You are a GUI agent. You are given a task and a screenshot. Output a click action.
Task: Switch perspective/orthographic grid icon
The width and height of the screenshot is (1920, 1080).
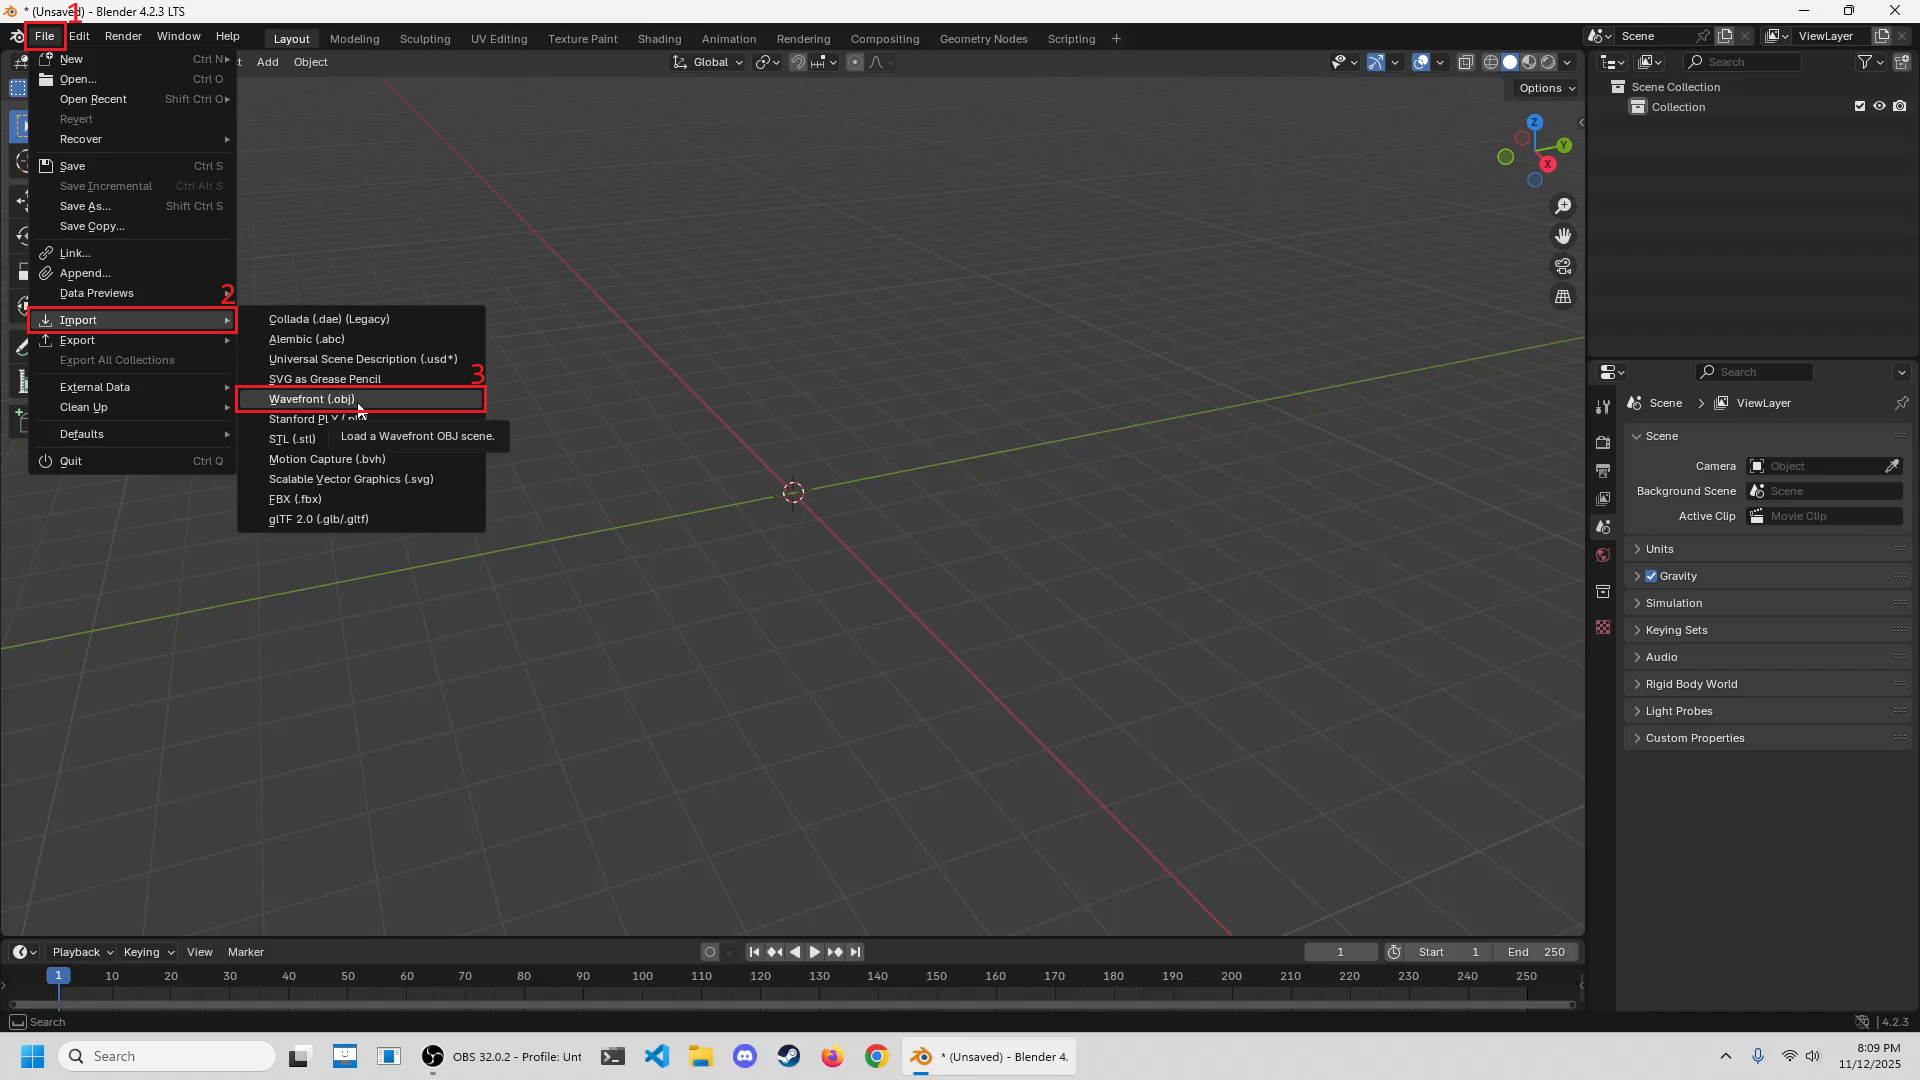pyautogui.click(x=1563, y=297)
